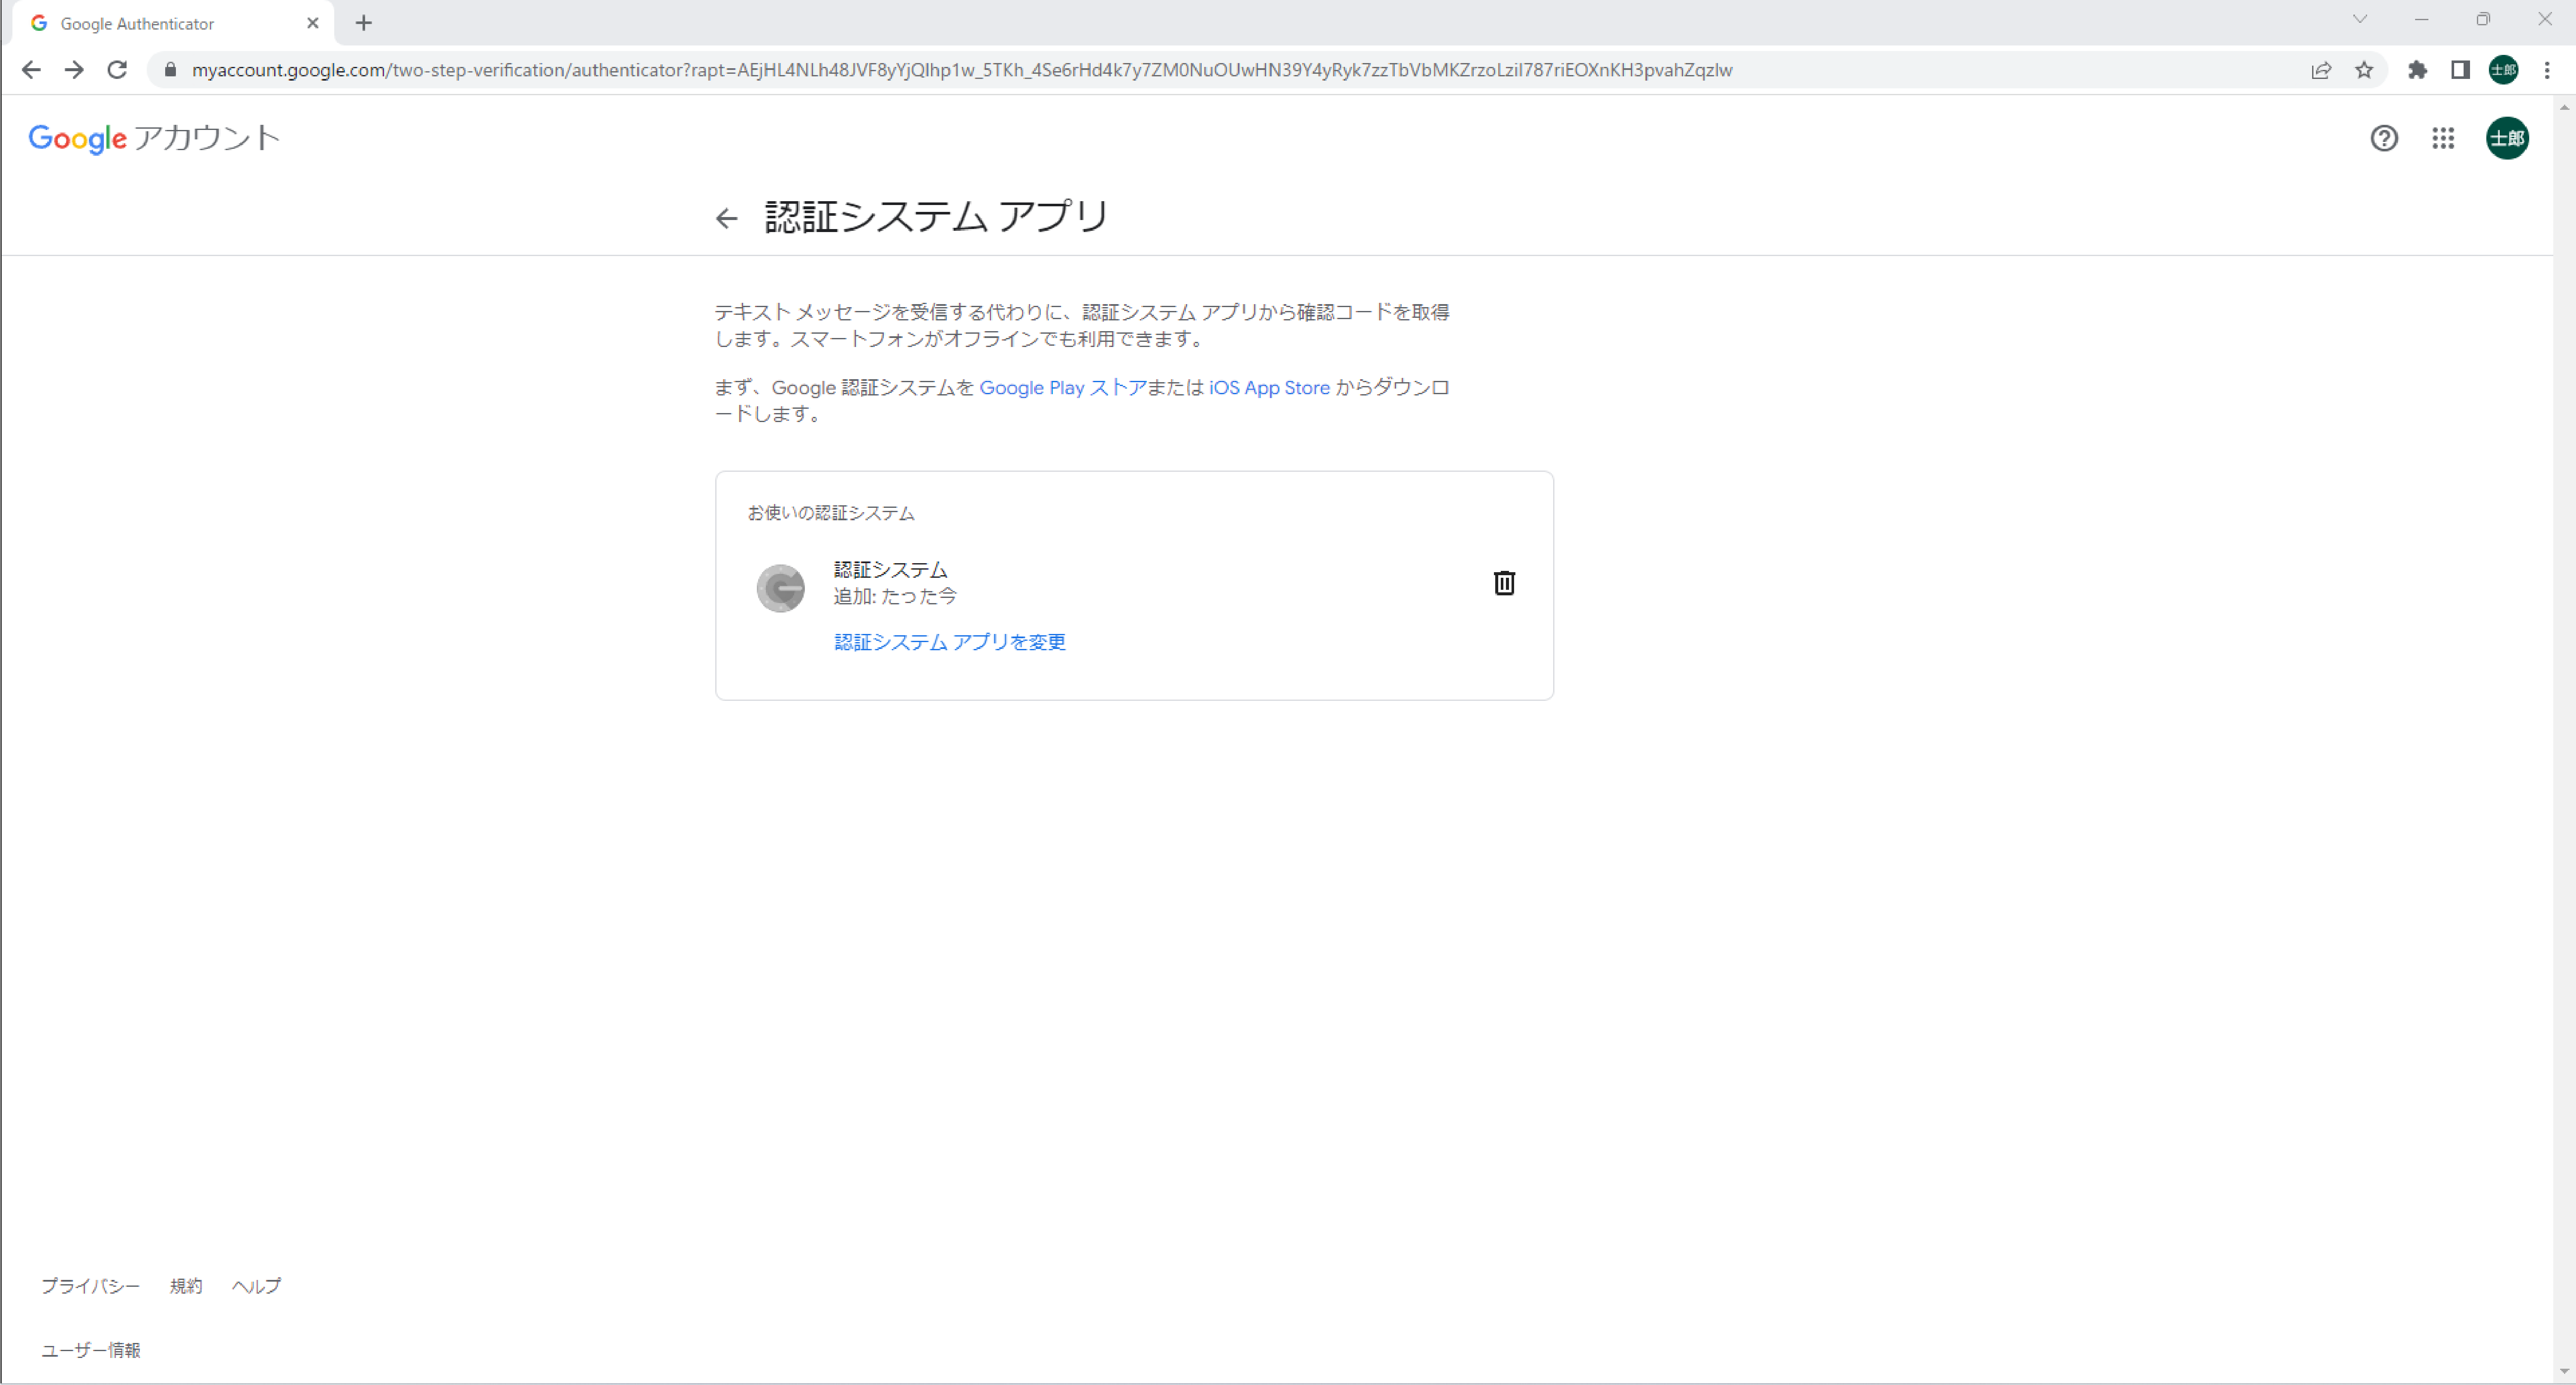The height and width of the screenshot is (1385, 2576).
Task: Click the iOS App Store link
Action: coord(1269,388)
